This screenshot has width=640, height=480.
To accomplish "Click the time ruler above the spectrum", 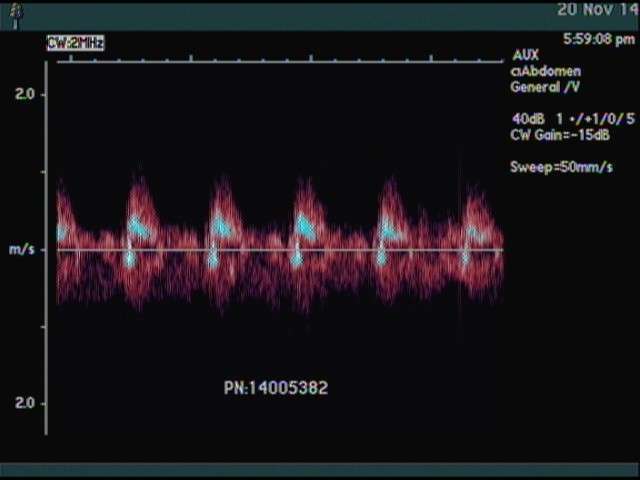I will [x=280, y=62].
